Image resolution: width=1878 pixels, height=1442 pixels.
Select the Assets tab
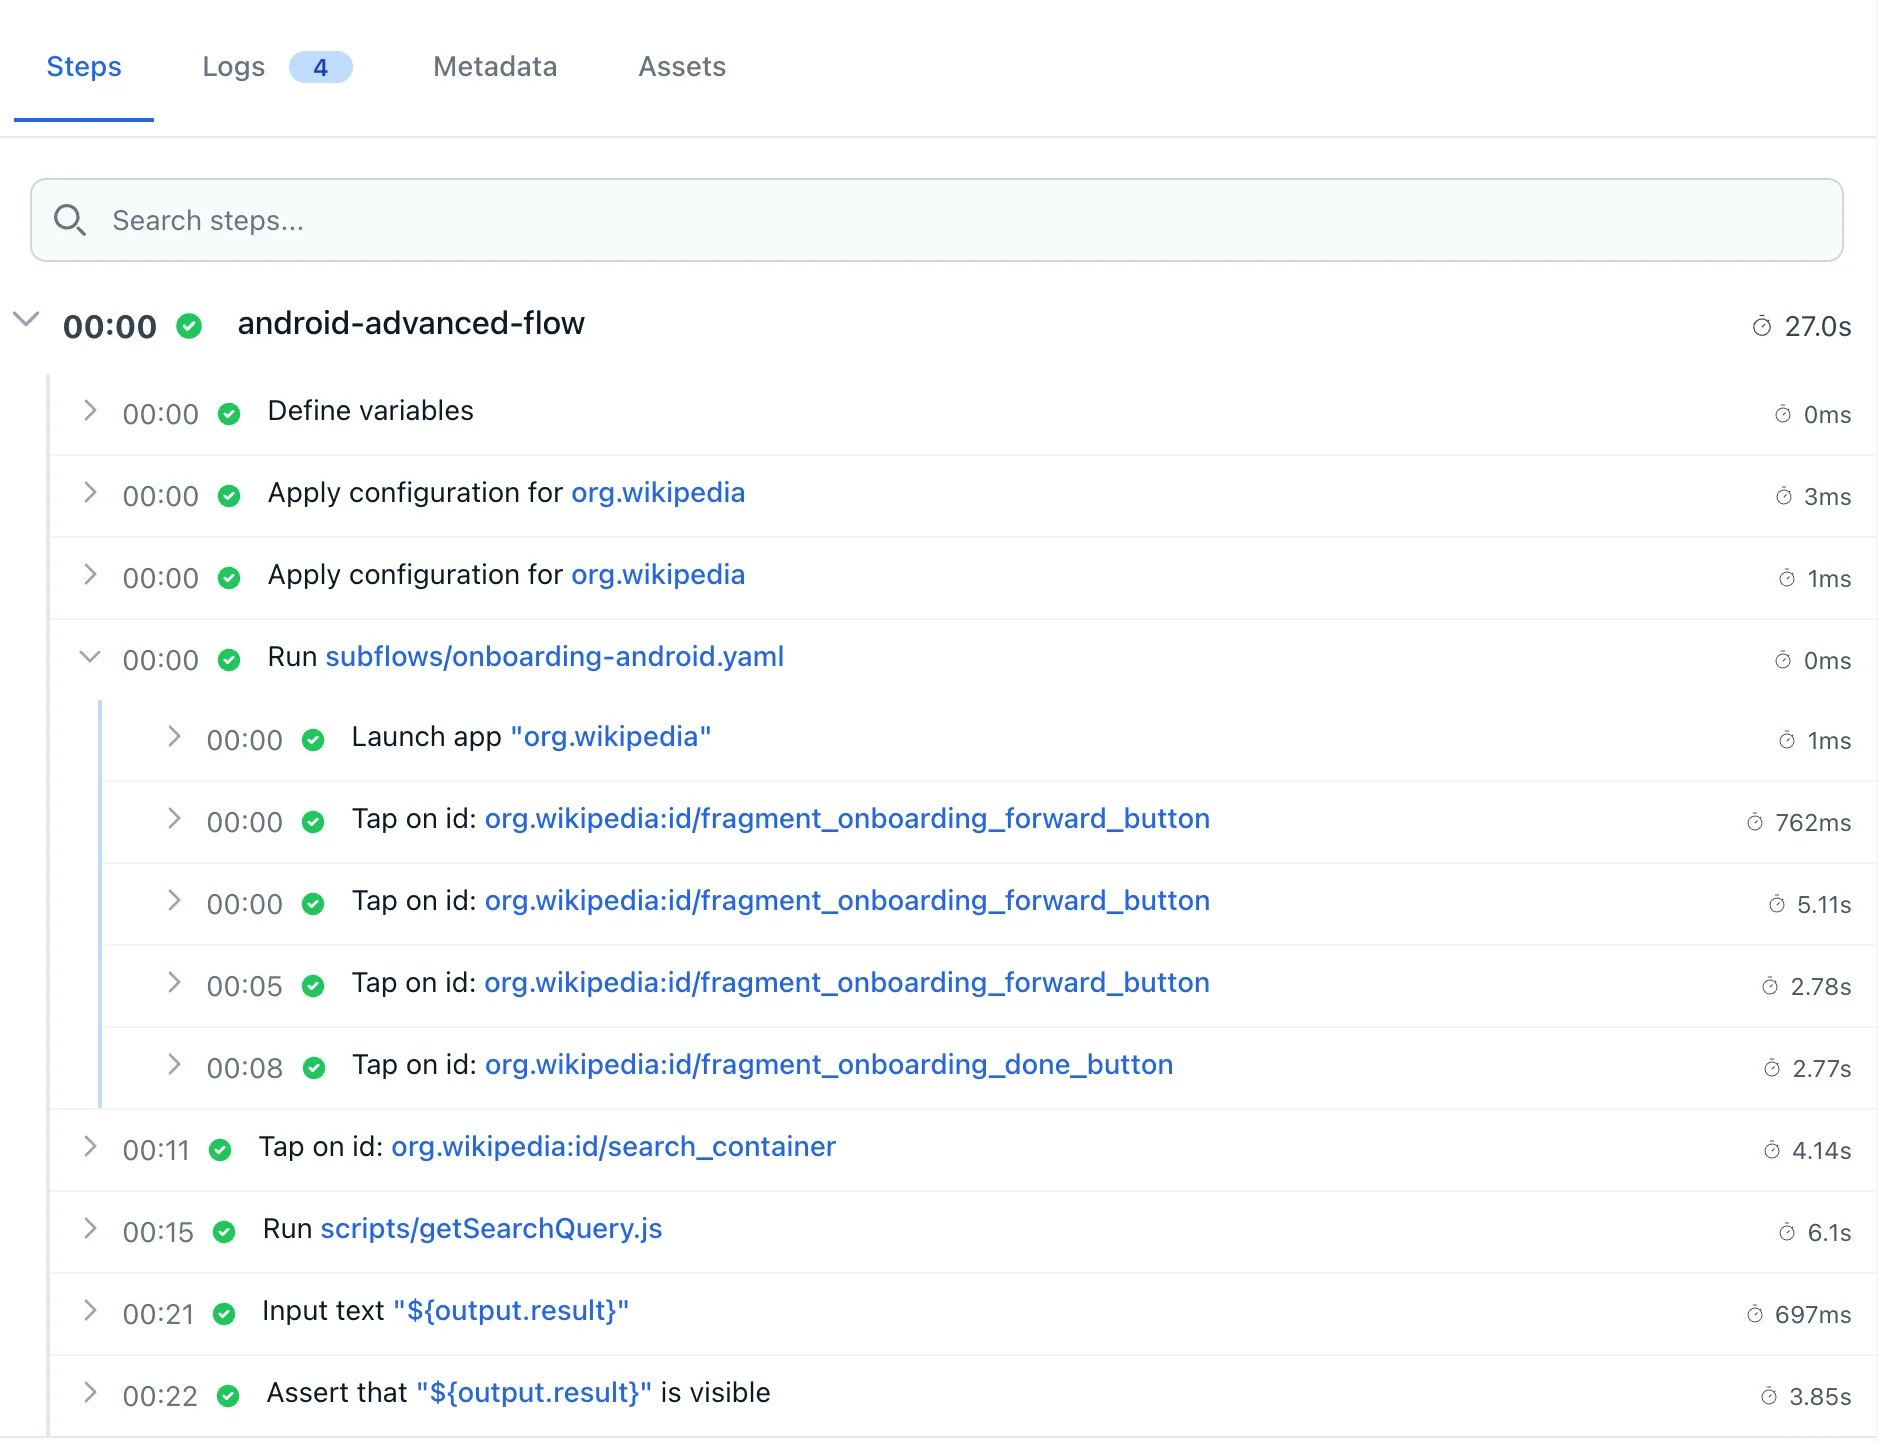(681, 66)
